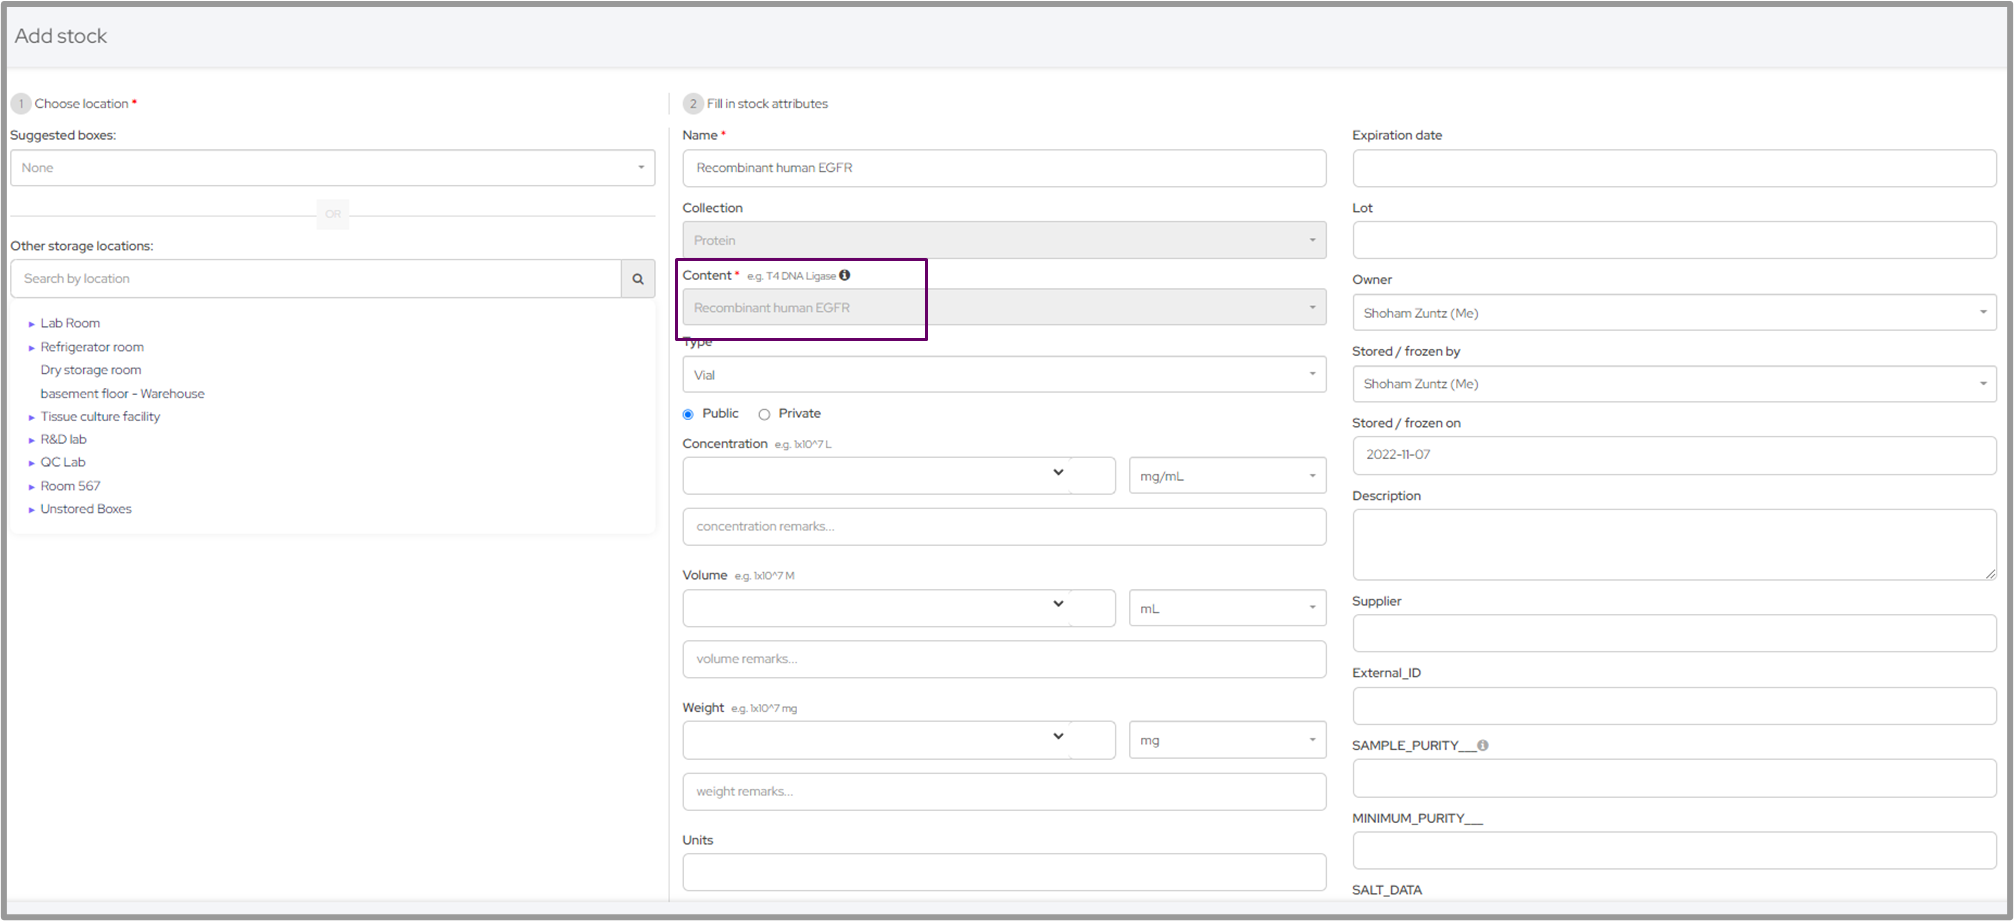Open the Suggested boxes dropdown
Screen dimensions: 2014x921
tap(332, 168)
